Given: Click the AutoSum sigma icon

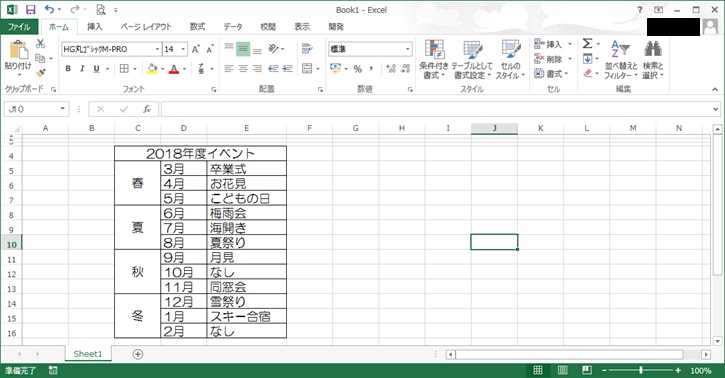Looking at the screenshot, I should 587,44.
